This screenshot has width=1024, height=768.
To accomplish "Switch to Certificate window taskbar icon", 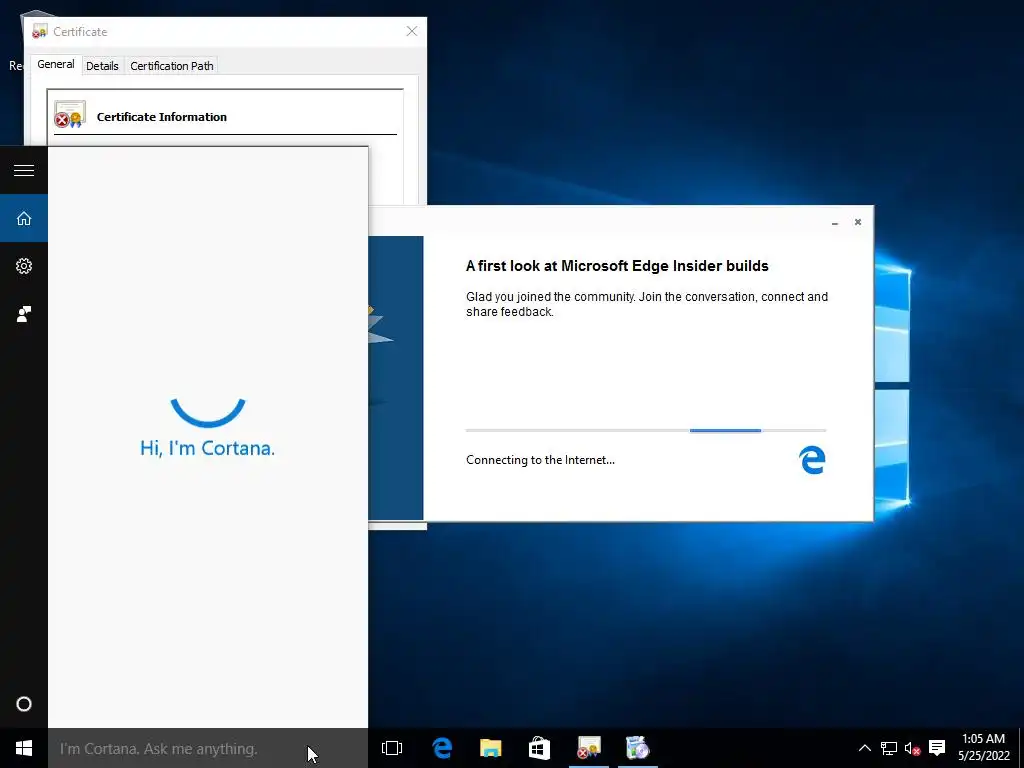I will tap(588, 748).
